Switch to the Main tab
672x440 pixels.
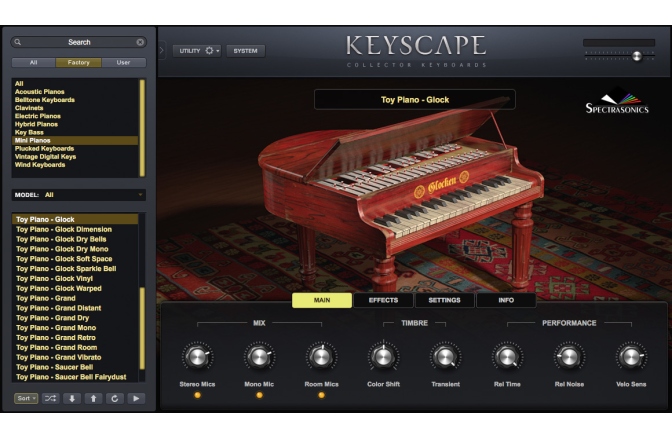point(322,300)
